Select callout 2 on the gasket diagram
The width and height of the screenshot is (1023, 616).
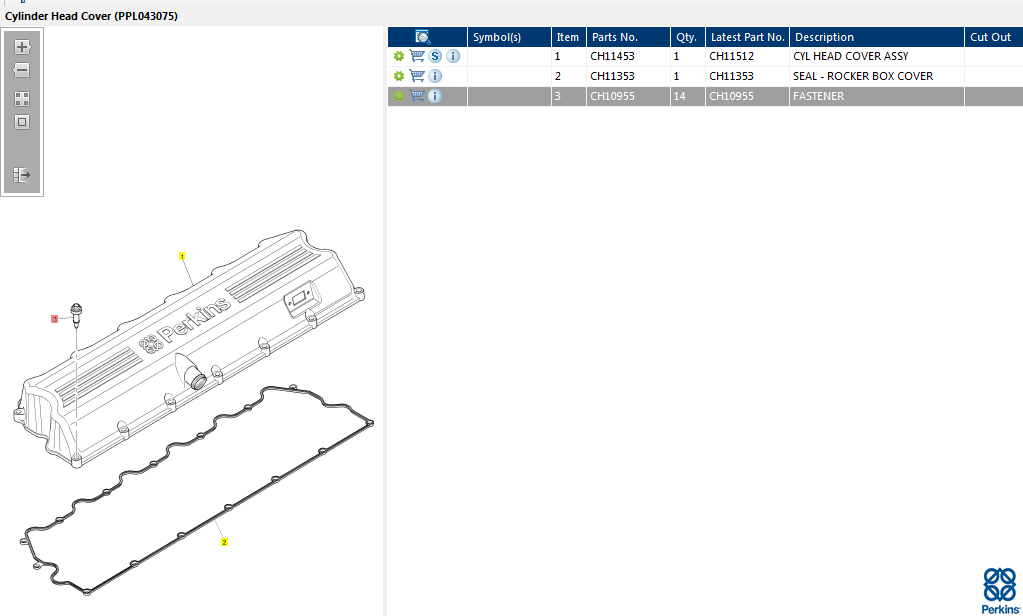(x=224, y=542)
